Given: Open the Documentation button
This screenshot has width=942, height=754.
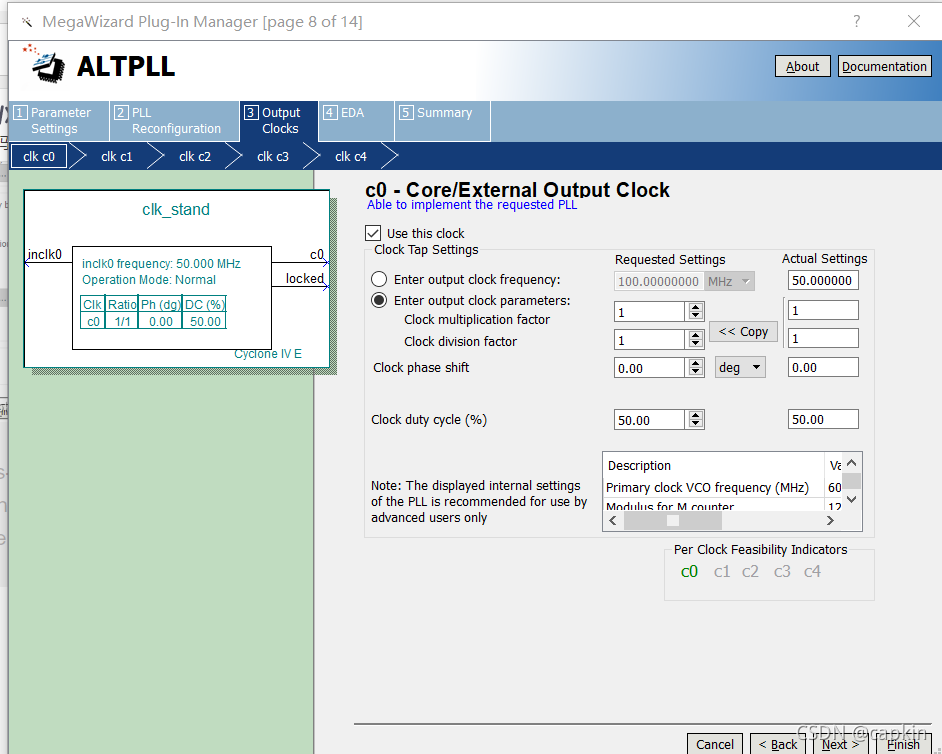Looking at the screenshot, I should pyautogui.click(x=884, y=66).
